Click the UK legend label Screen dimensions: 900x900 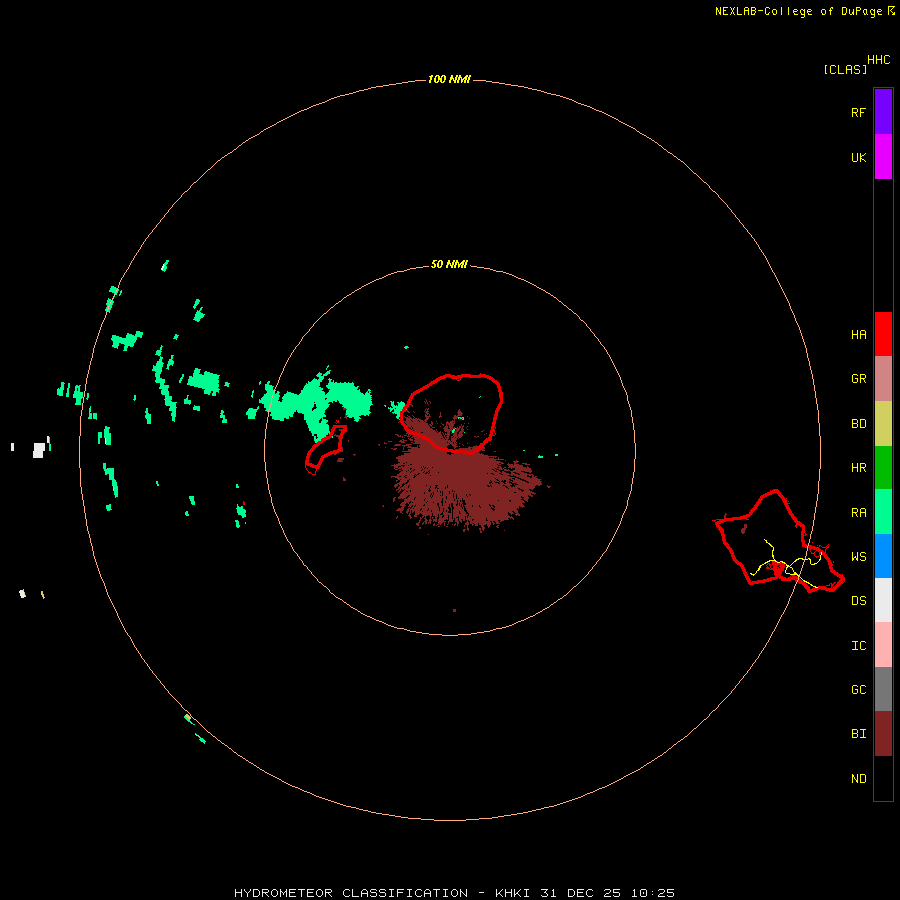(858, 157)
